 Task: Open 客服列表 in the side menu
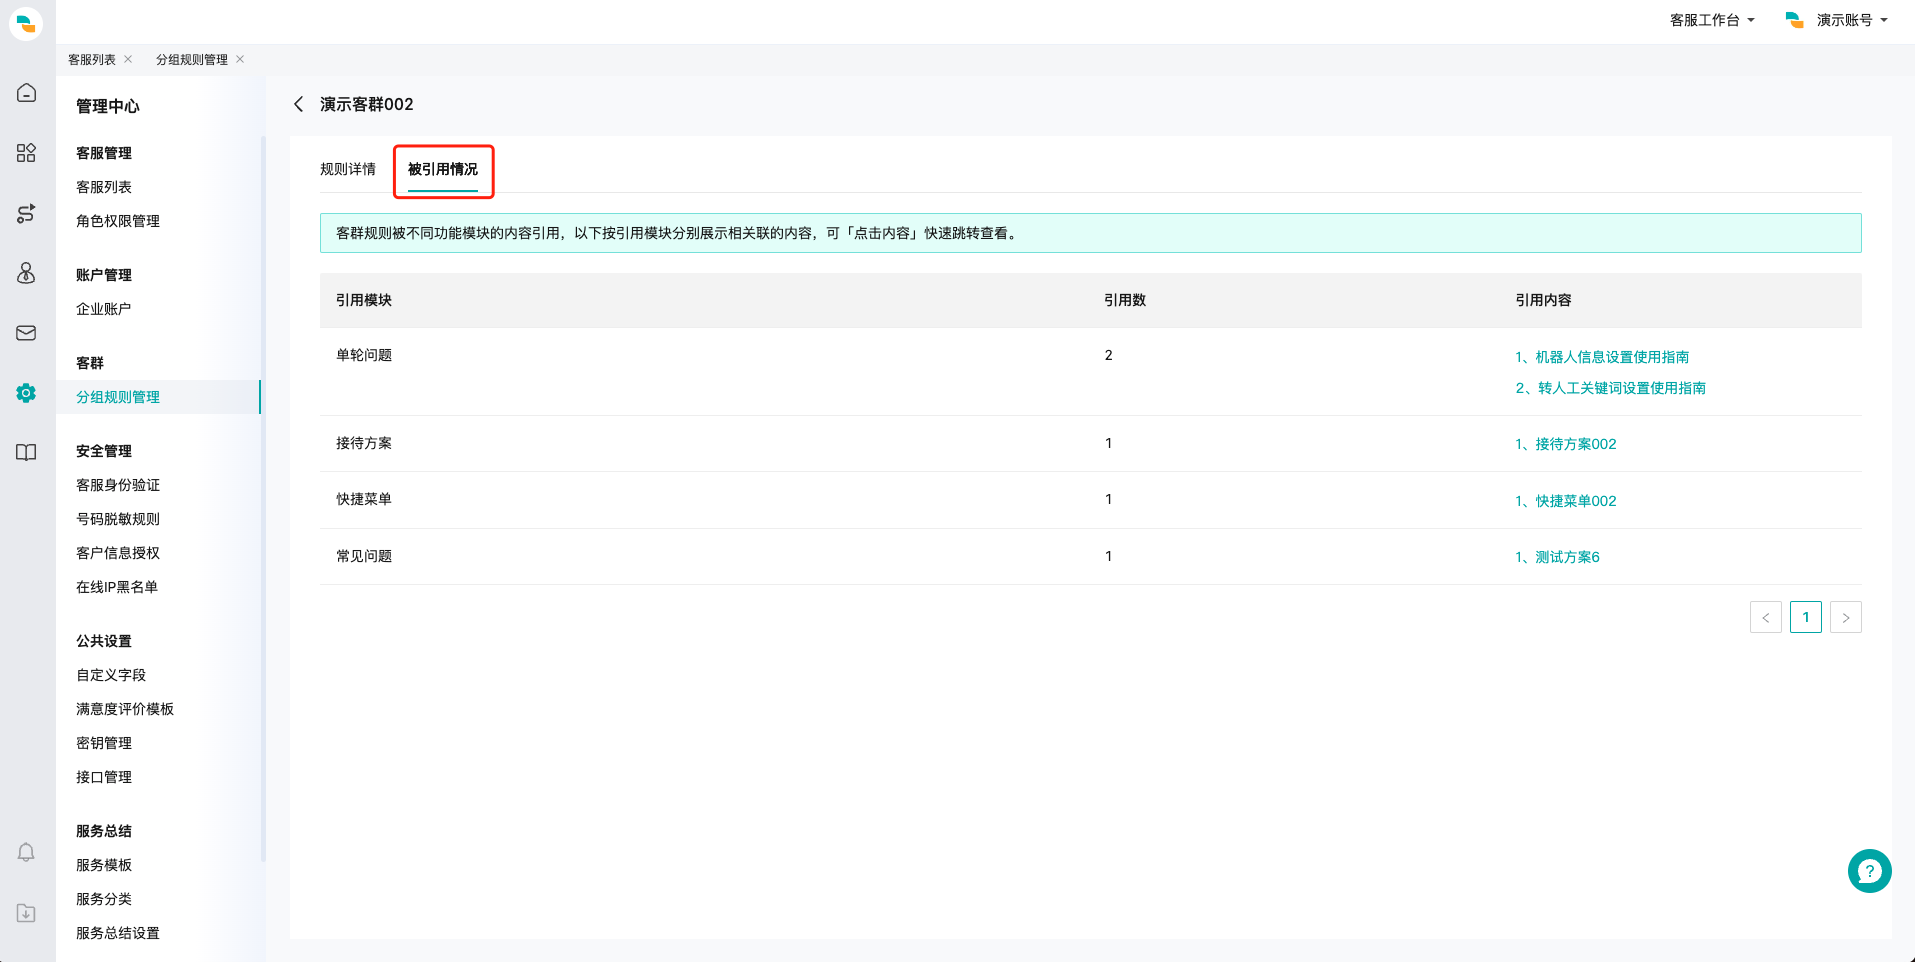(x=104, y=187)
